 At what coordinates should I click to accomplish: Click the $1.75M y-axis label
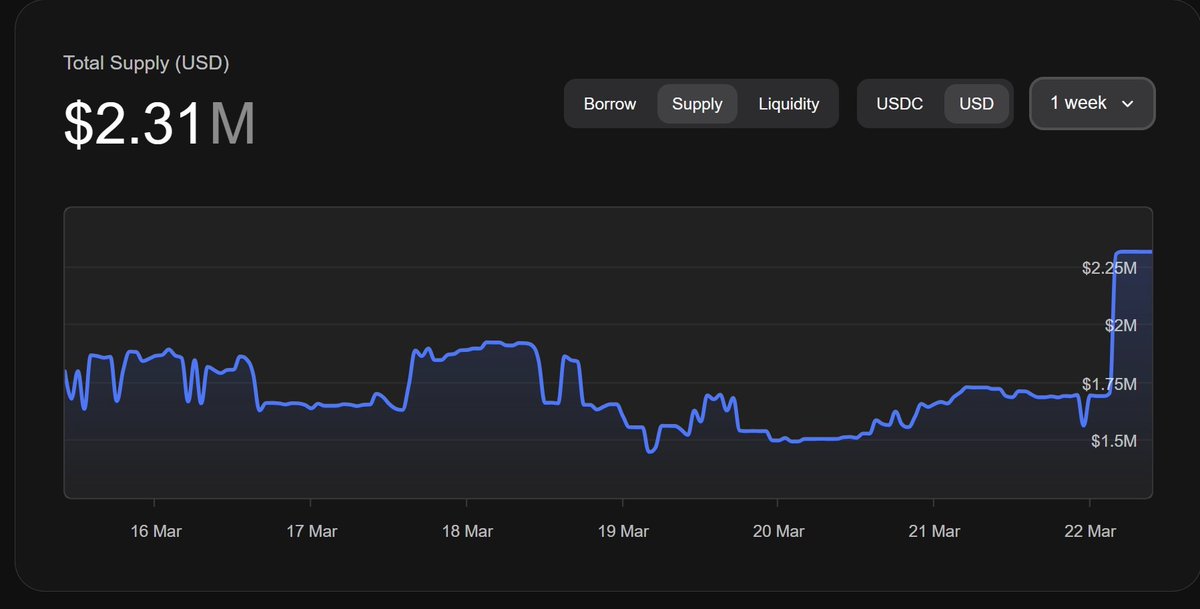[1109, 384]
